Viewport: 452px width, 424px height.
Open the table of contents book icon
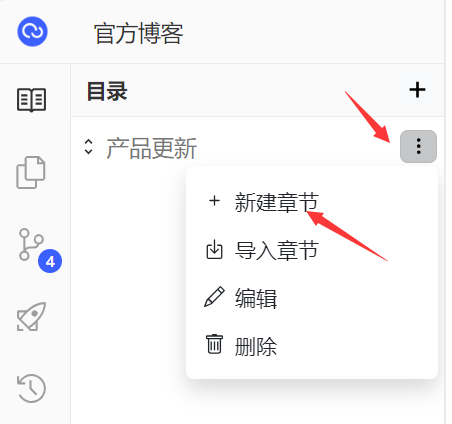pyautogui.click(x=31, y=100)
